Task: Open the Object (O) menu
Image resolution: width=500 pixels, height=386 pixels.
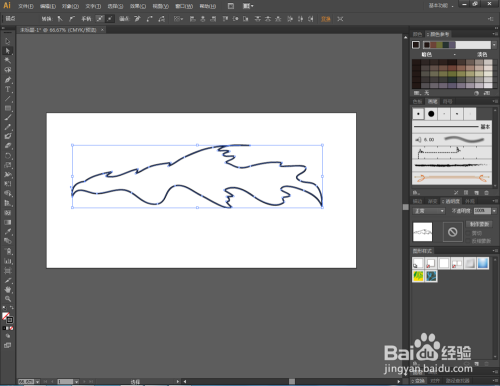Action: [70, 6]
